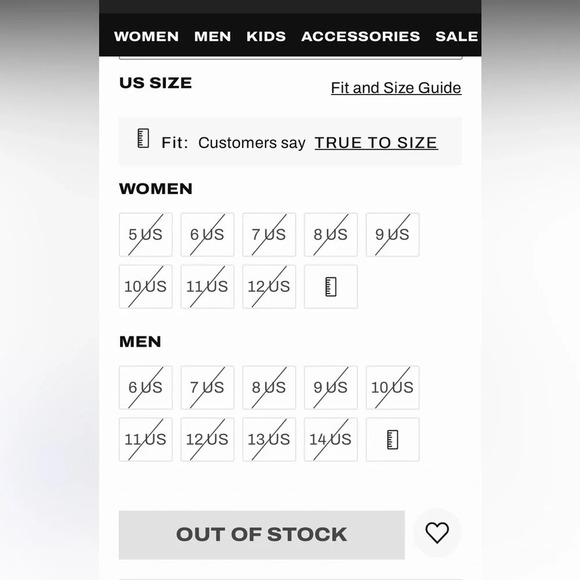
Task: Select Women size 10 US
Action: tap(146, 287)
